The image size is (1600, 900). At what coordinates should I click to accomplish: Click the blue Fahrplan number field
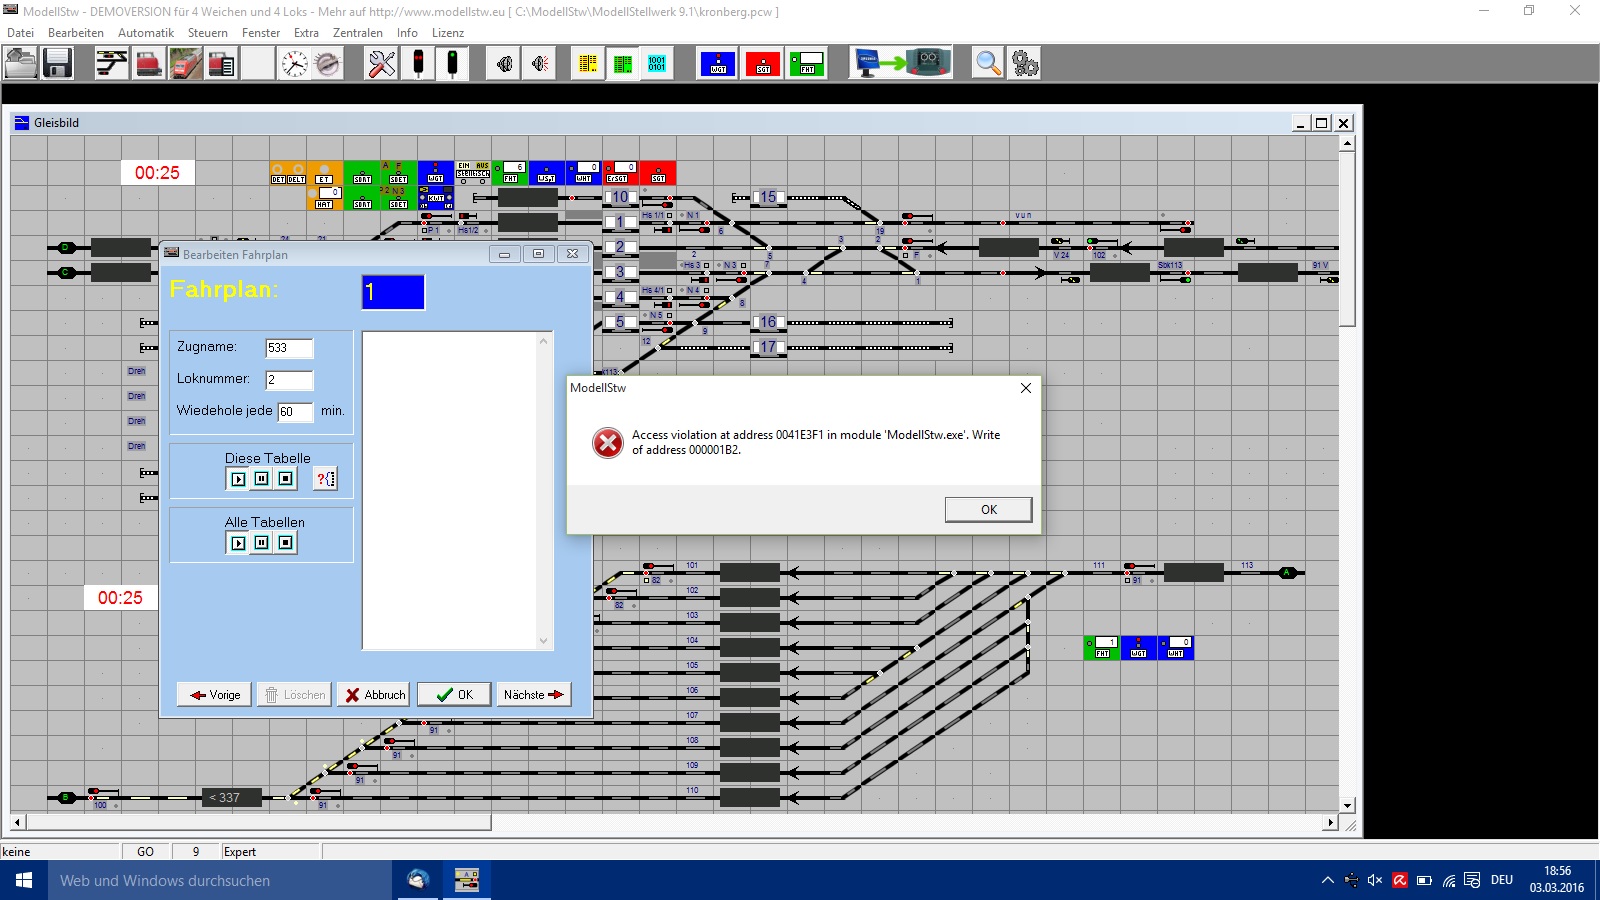pyautogui.click(x=393, y=292)
